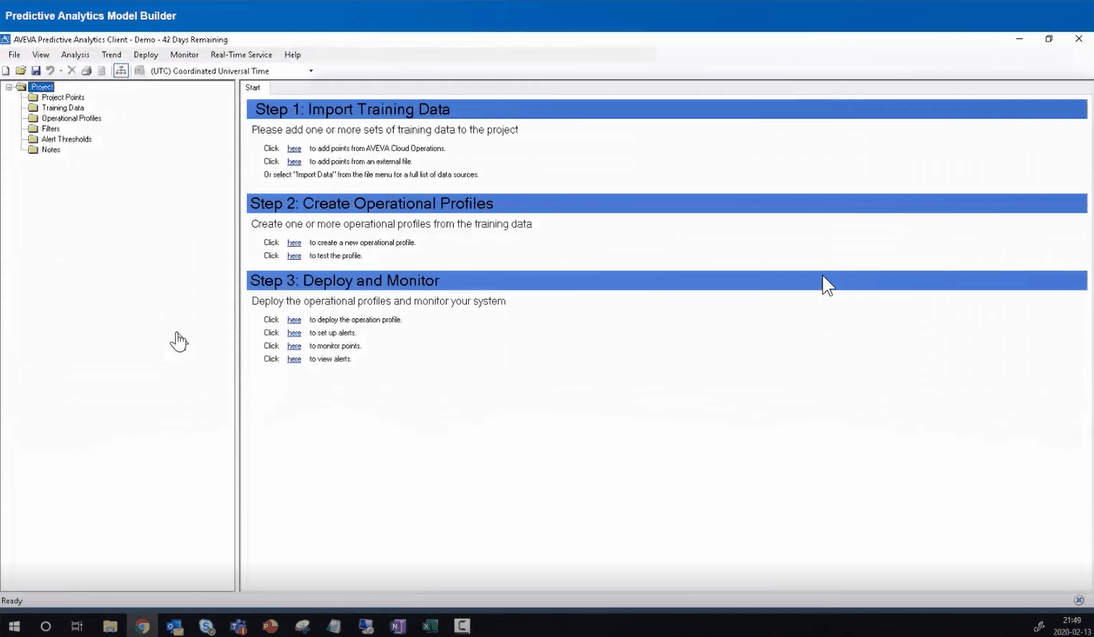Click the Print toolbar icon
This screenshot has width=1094, height=637.
(x=86, y=71)
